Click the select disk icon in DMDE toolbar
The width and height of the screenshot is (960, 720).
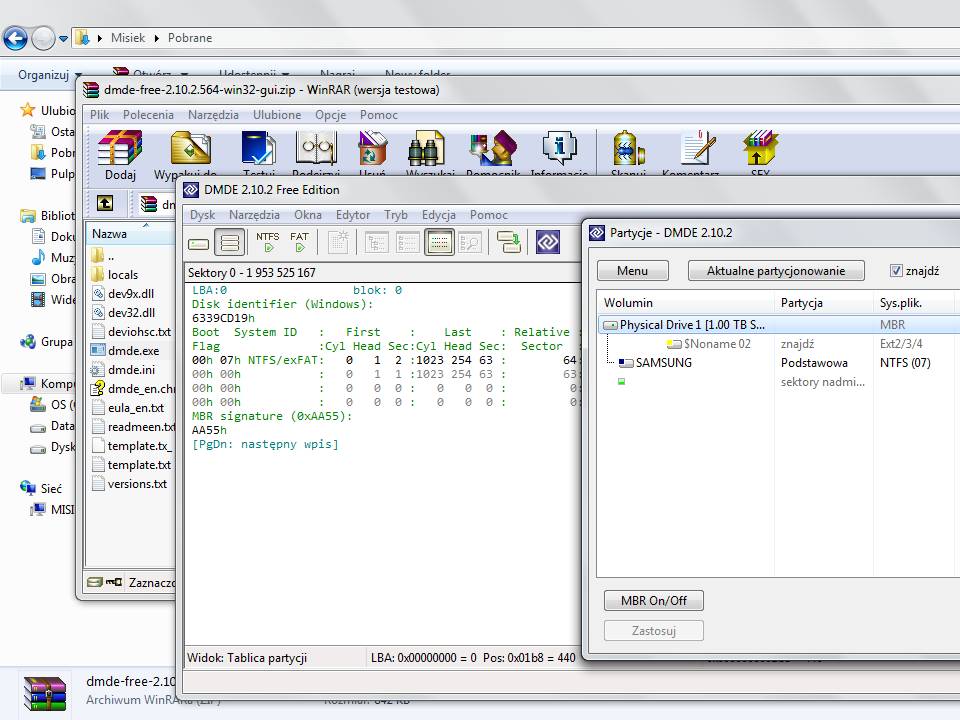point(198,244)
